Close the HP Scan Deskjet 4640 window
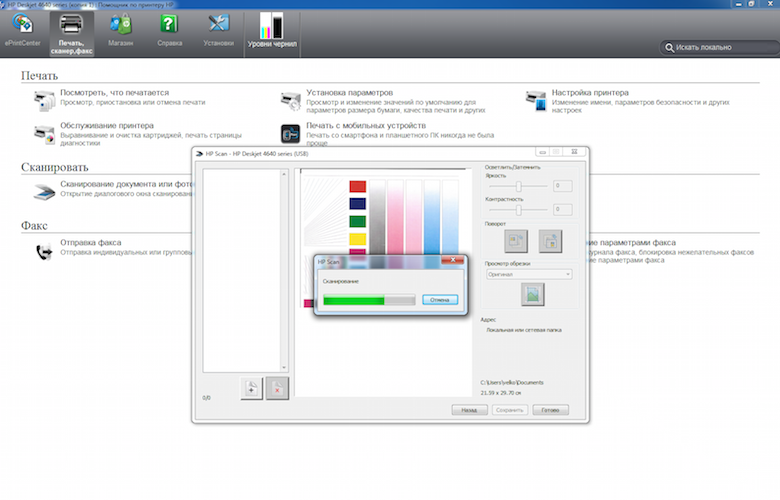780x500 pixels. [574, 152]
